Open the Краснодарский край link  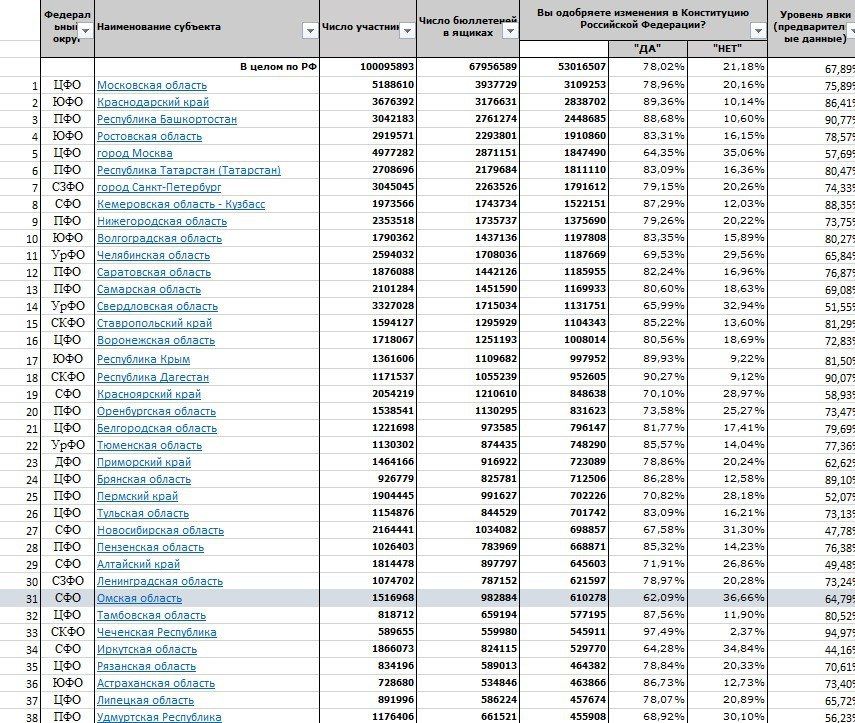tap(153, 103)
